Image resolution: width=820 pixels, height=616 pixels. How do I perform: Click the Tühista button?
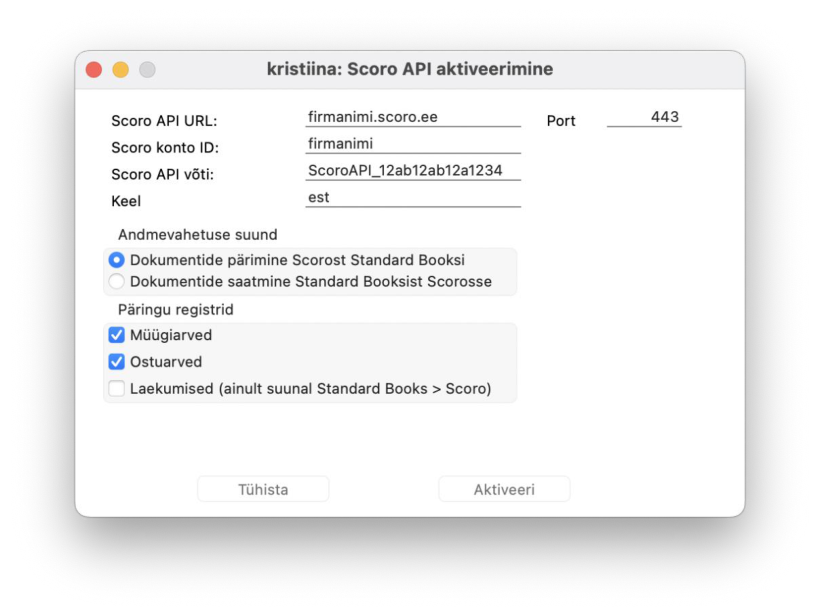263,489
